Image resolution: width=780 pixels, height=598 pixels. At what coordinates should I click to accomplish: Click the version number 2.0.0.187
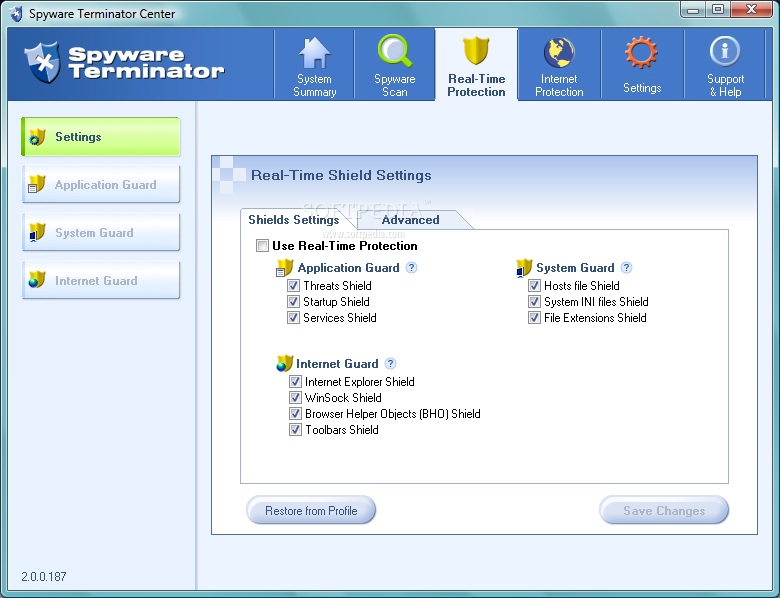point(44,577)
